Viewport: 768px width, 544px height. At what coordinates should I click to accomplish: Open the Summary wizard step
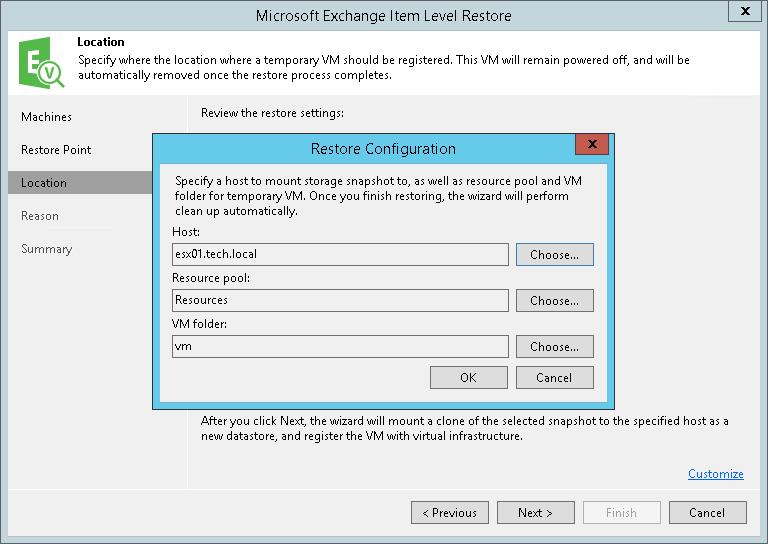click(x=47, y=249)
